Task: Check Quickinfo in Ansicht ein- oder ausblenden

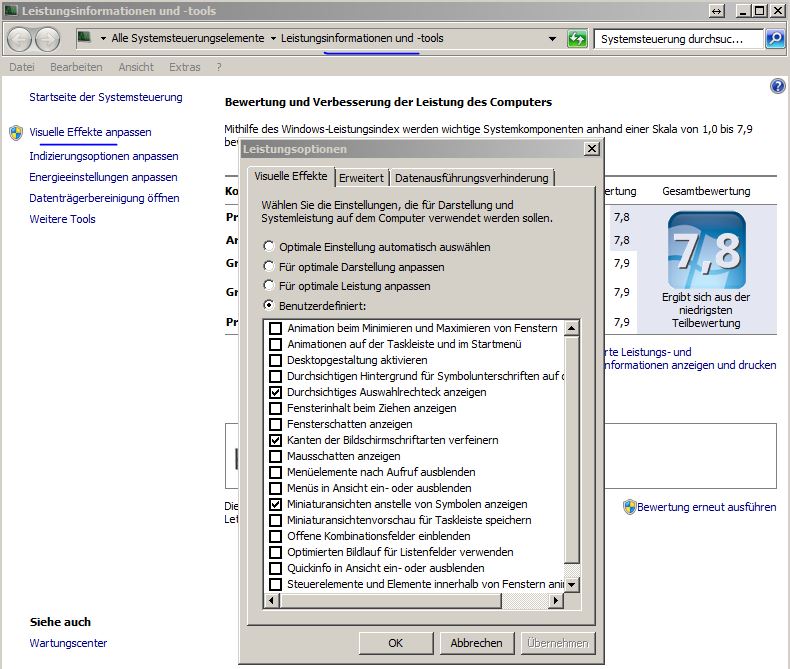Action: (275, 568)
